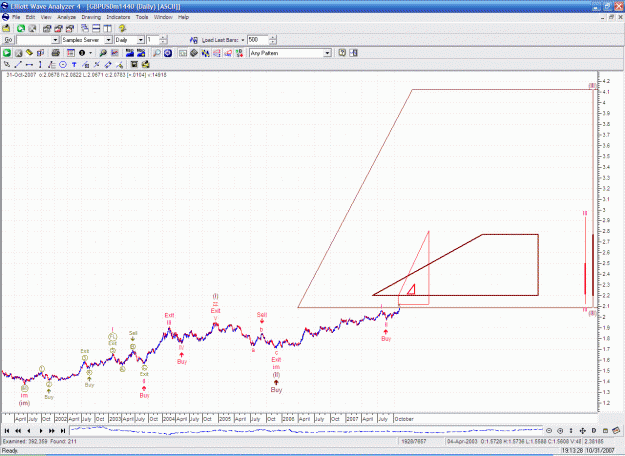
Task: Click the Load Last Bars label
Action: 220,40
